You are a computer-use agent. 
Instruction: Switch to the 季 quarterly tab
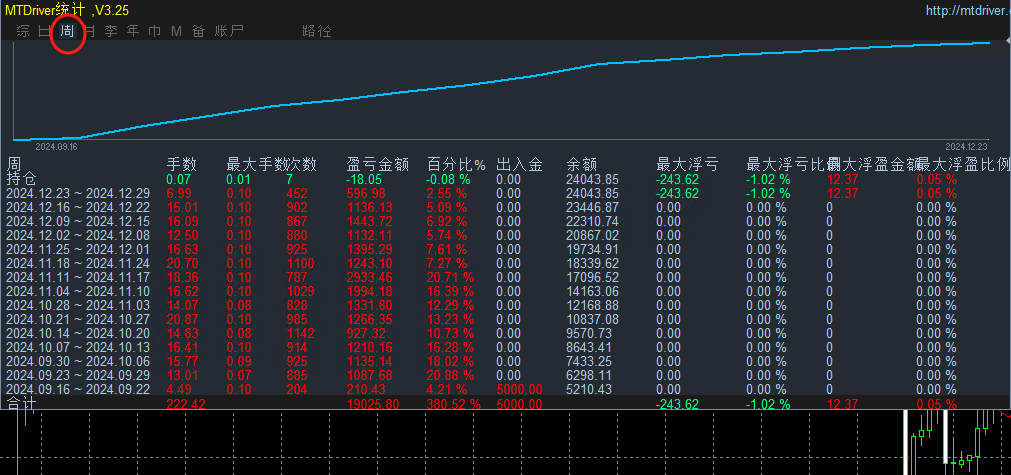(x=111, y=31)
